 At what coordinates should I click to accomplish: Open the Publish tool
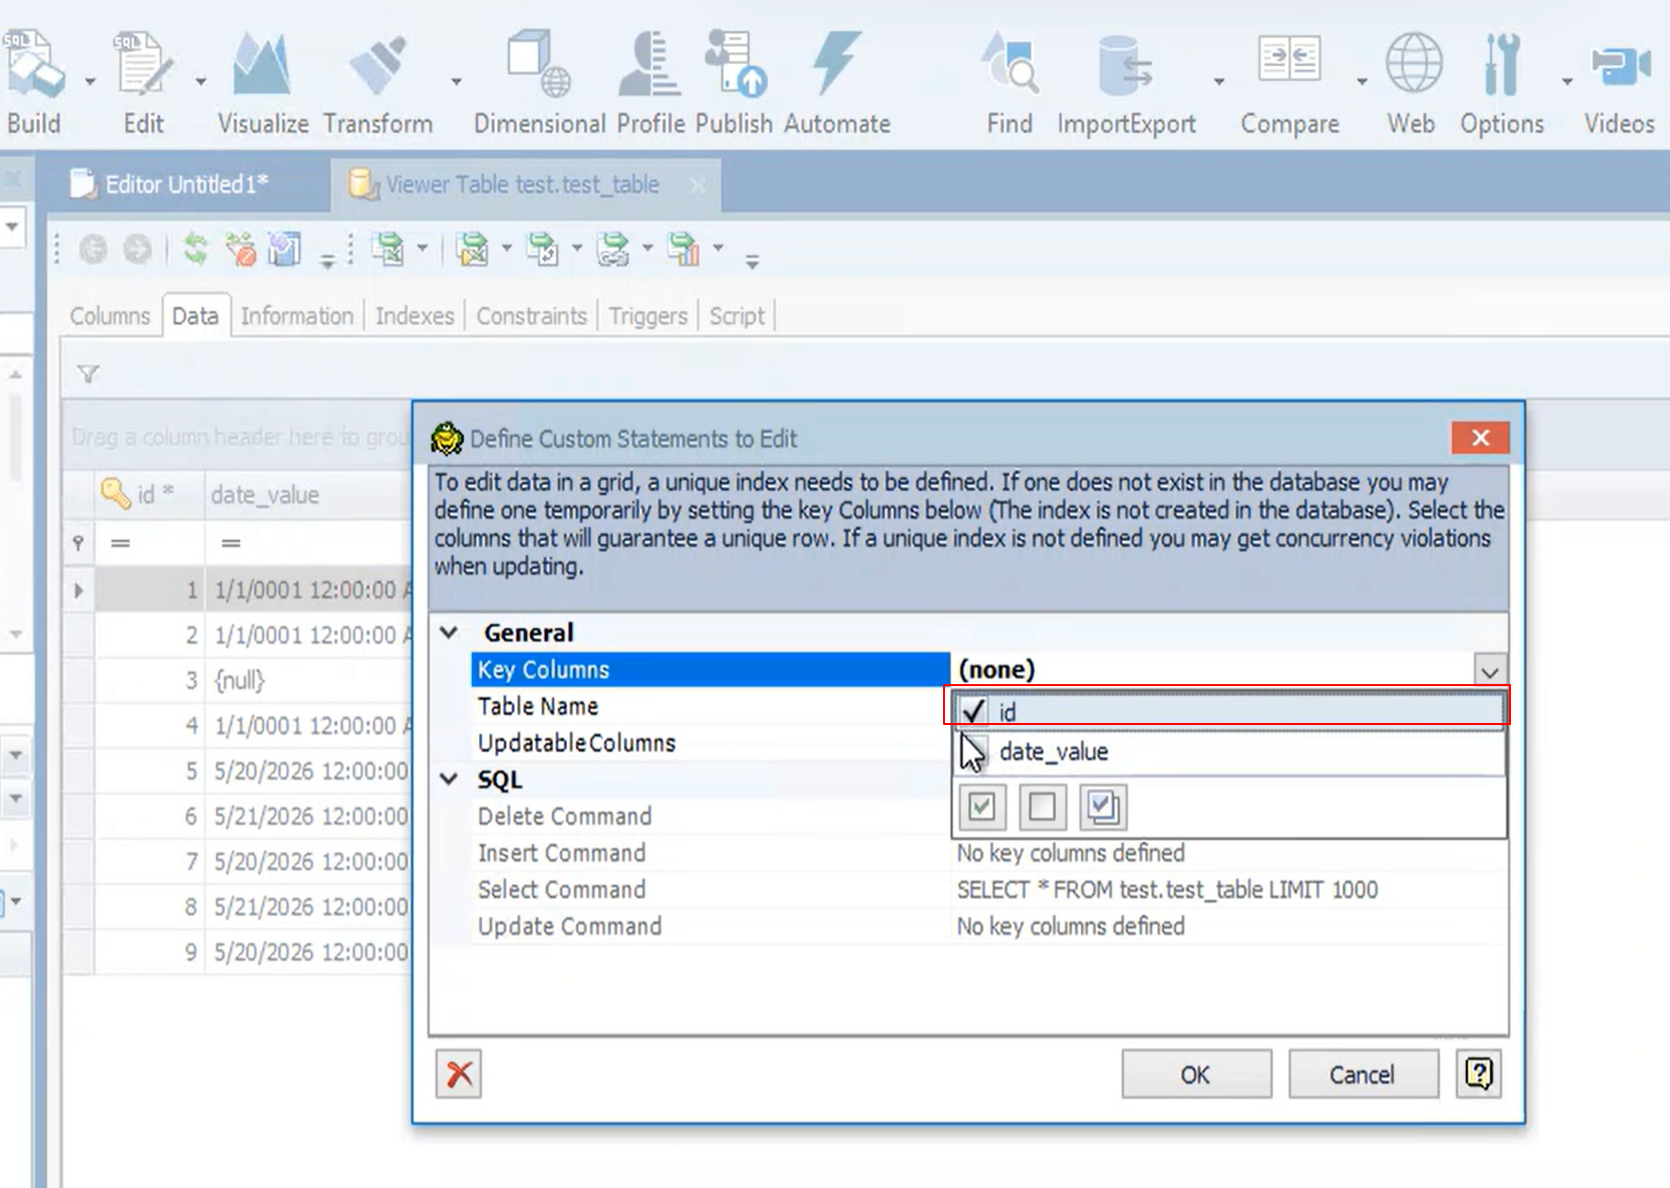point(734,83)
